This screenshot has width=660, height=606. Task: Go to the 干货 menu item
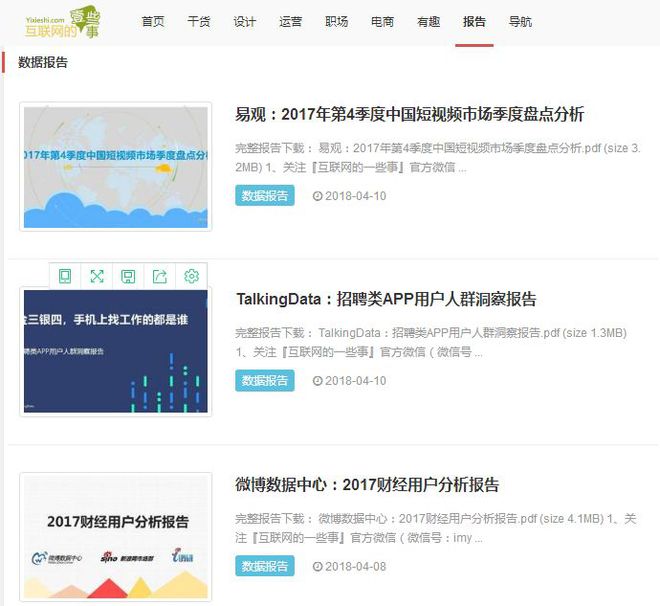tap(199, 22)
